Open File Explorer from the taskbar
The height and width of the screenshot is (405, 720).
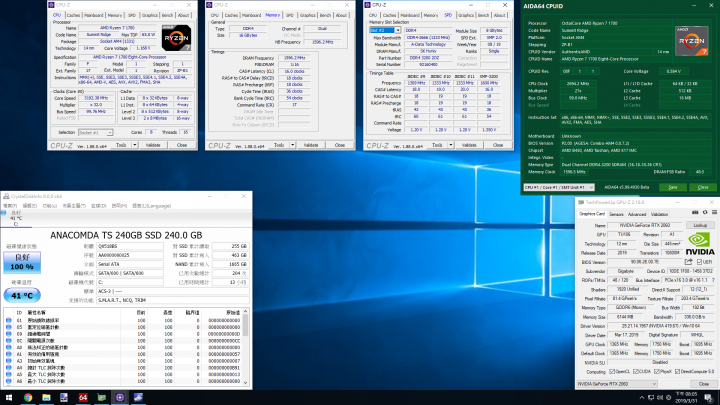(46, 398)
